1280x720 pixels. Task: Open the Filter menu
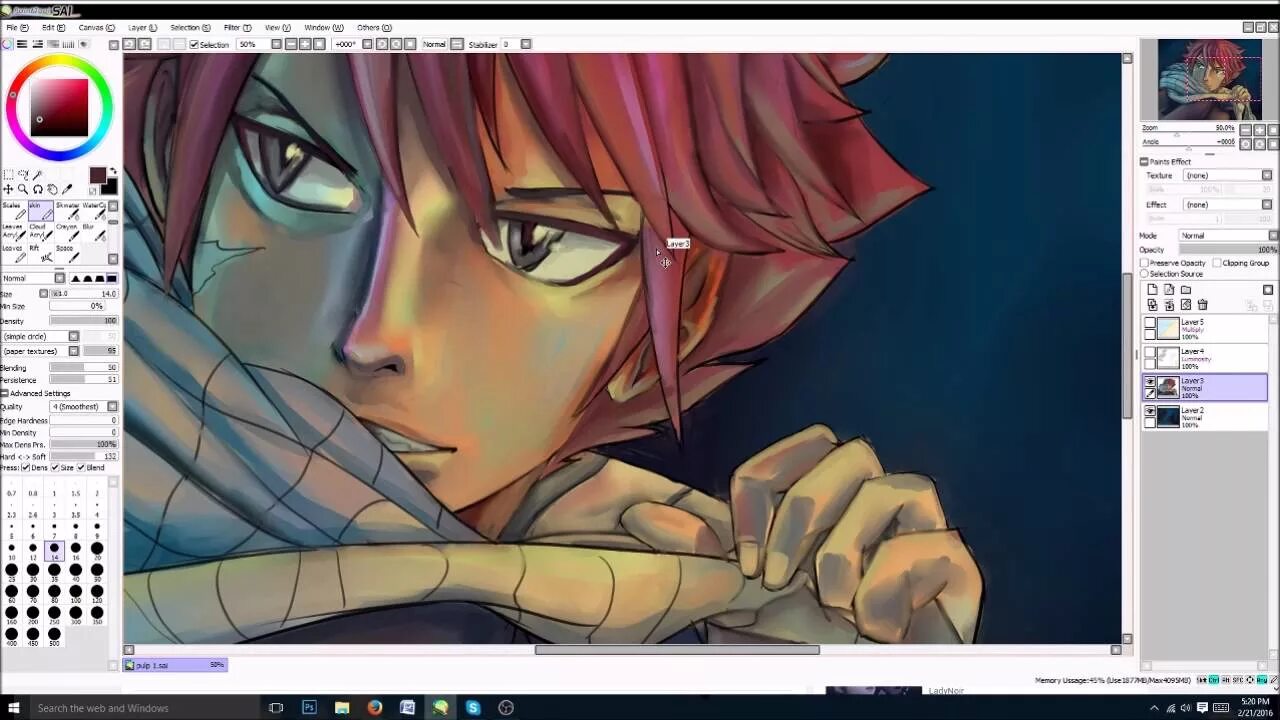click(237, 28)
